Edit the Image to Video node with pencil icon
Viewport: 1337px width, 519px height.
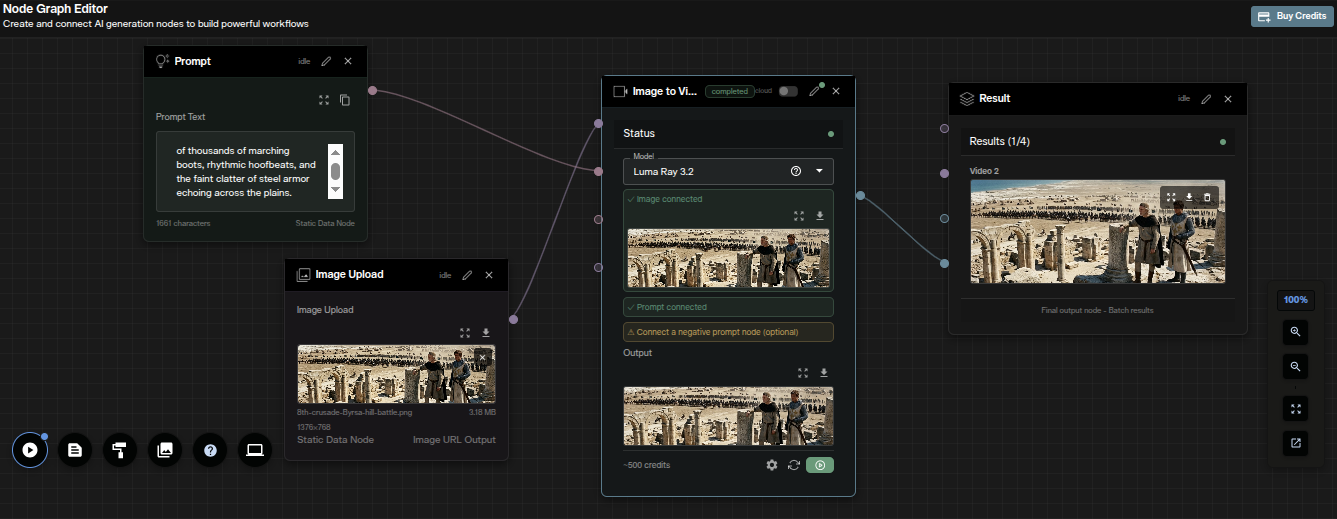(x=814, y=91)
